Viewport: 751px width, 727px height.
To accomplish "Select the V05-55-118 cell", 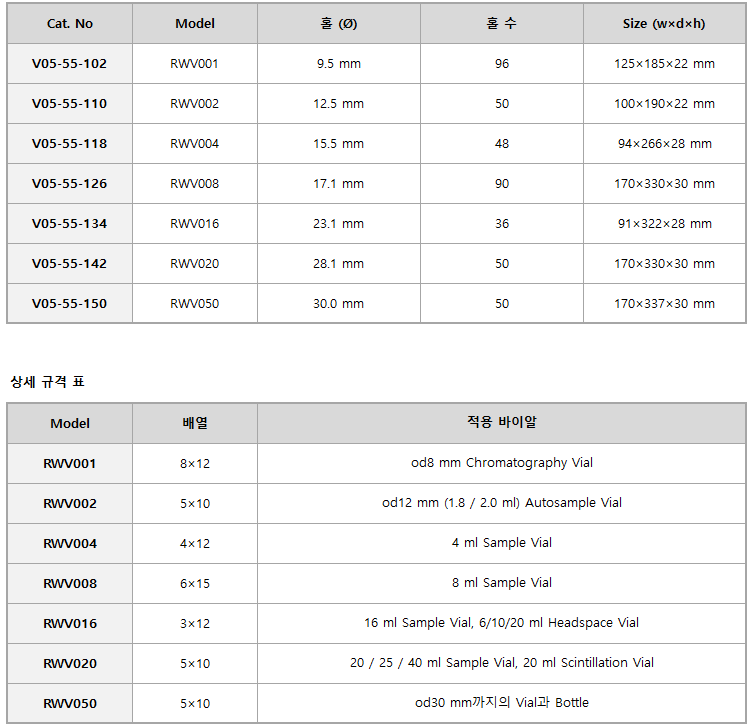I will click(x=69, y=144).
